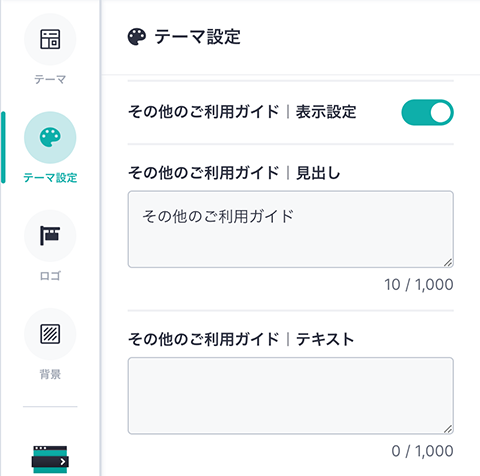
Task: Click the その他のご利用ガイド|見出し label
Action: tap(234, 173)
